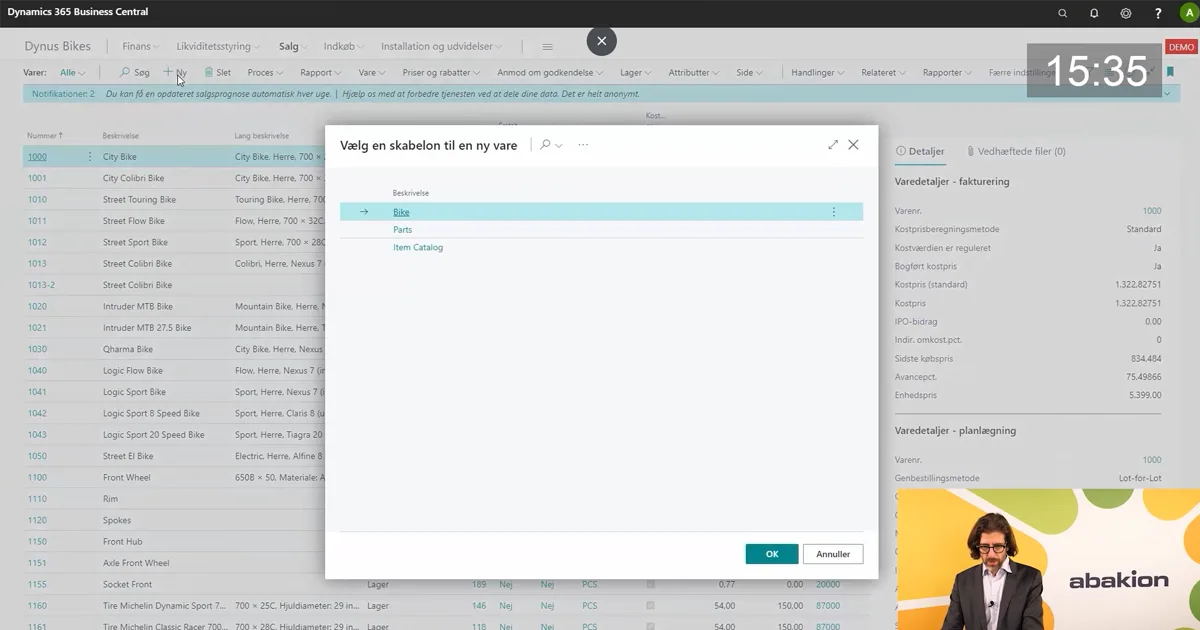The image size is (1200, 630).
Task: Expand the Lager action menu
Action: [636, 72]
